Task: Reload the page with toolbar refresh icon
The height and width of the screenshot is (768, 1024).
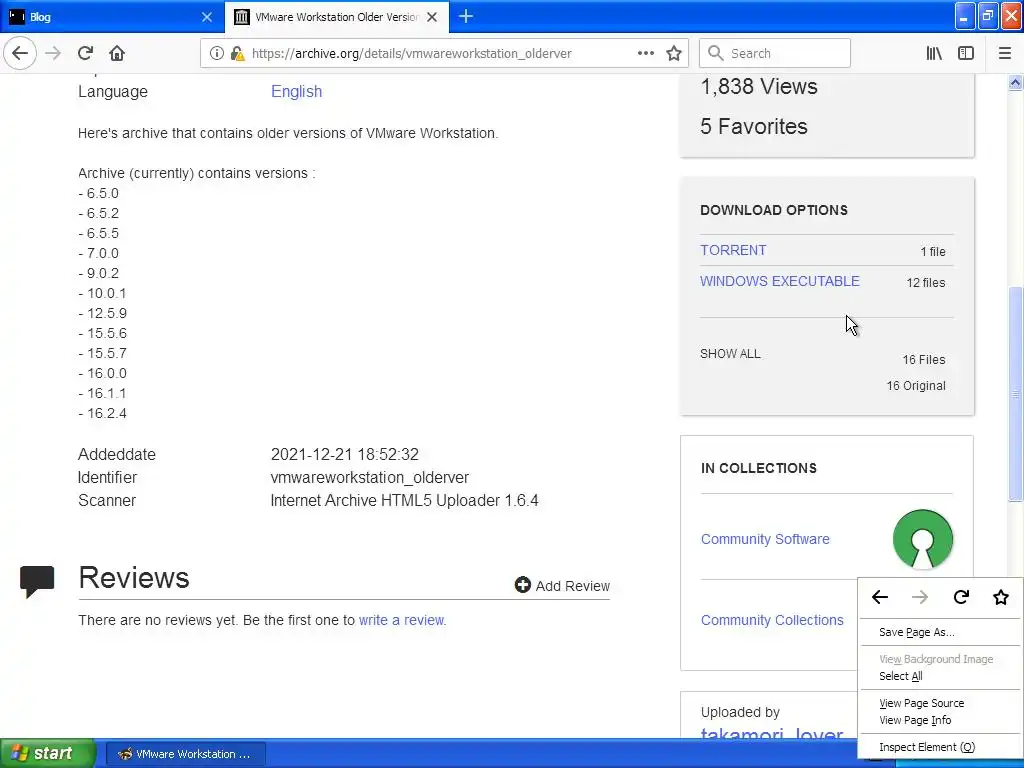Action: [85, 53]
